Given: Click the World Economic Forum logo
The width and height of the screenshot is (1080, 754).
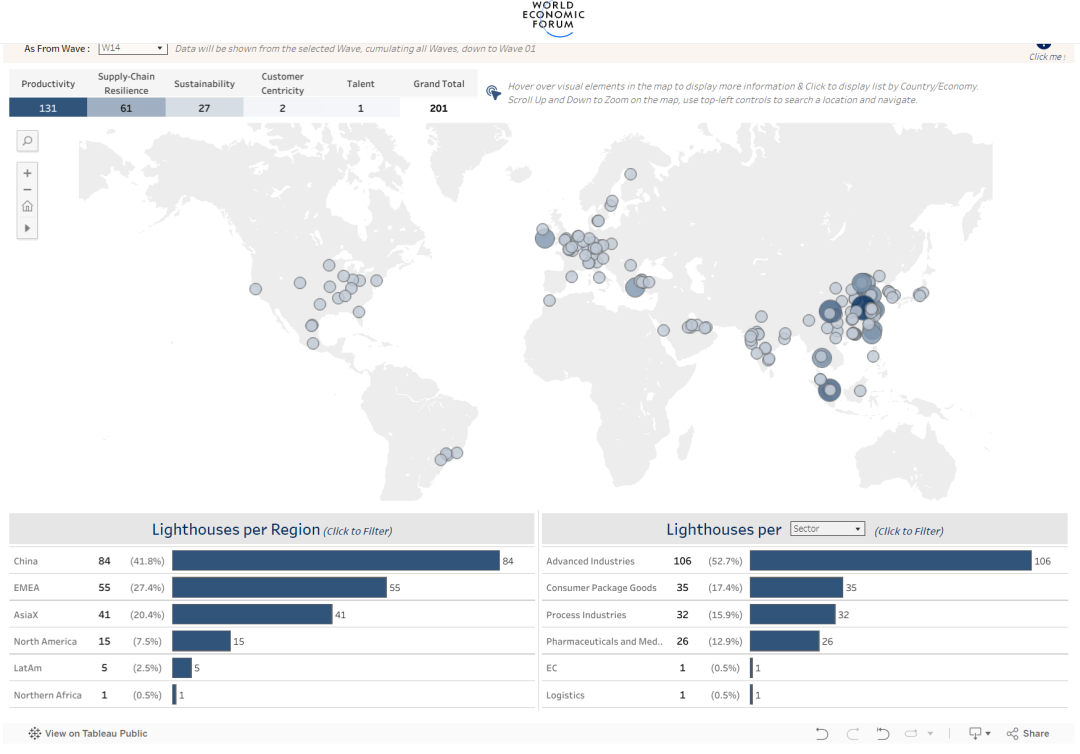Looking at the screenshot, I should pos(553,19).
